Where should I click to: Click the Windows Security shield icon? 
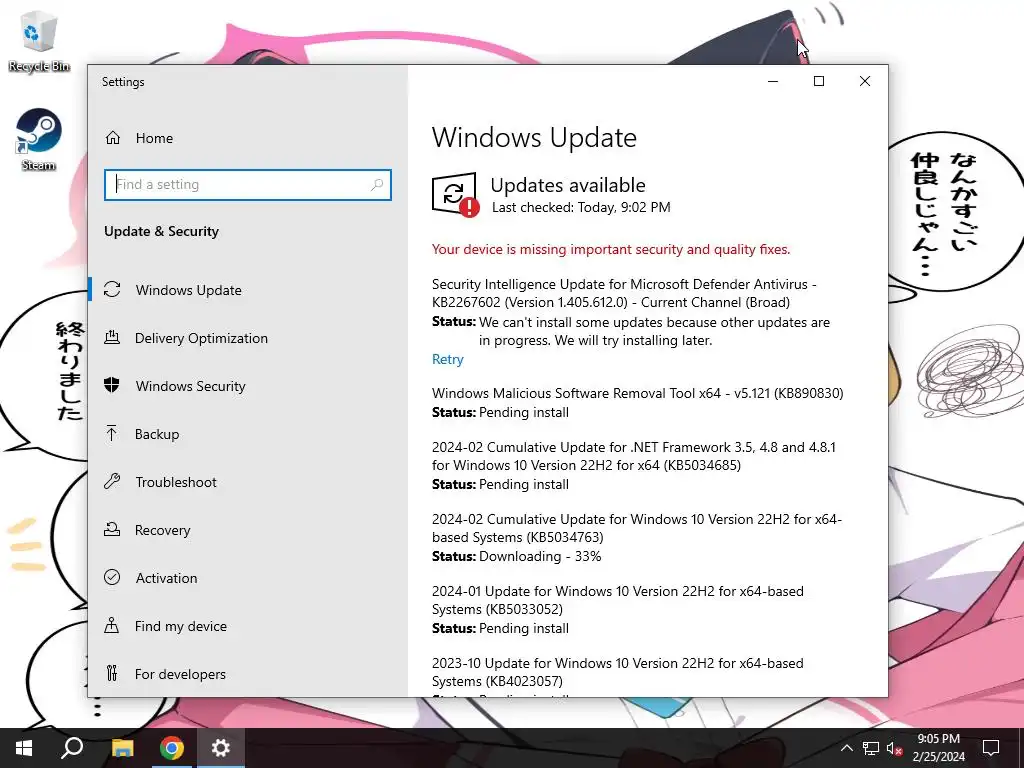pos(112,385)
